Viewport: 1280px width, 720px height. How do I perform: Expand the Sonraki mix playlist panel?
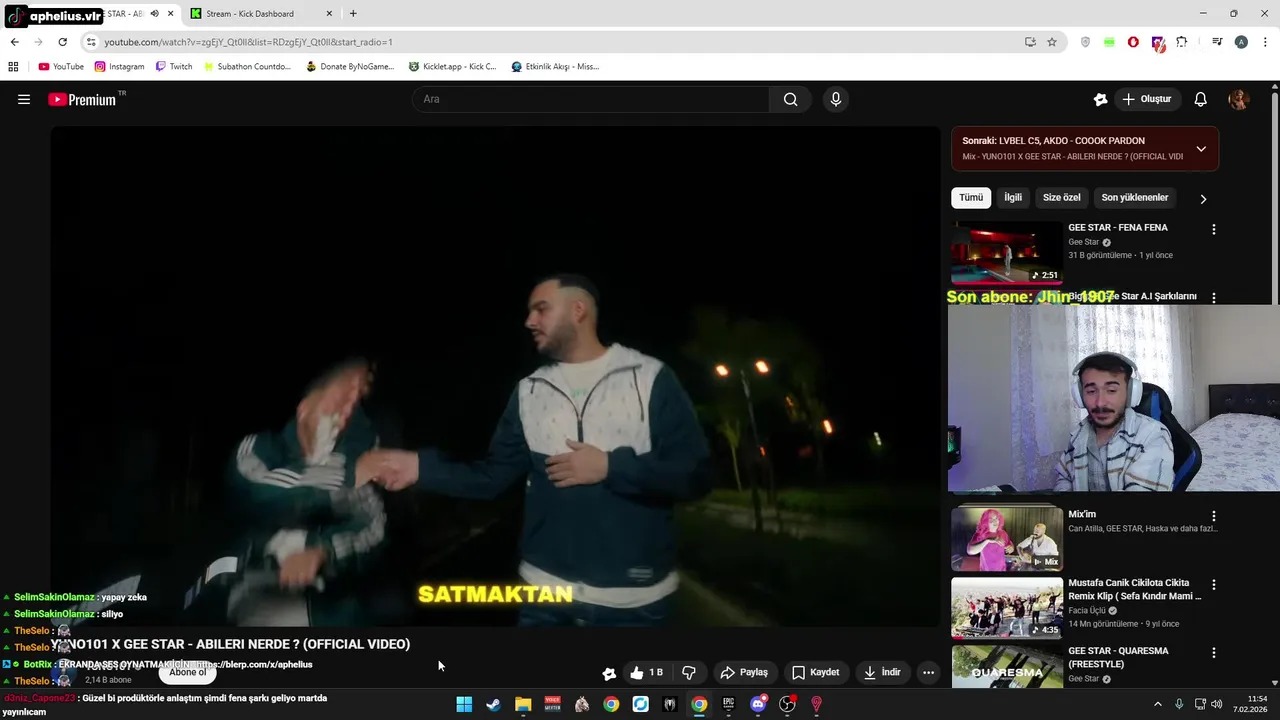tap(1201, 149)
